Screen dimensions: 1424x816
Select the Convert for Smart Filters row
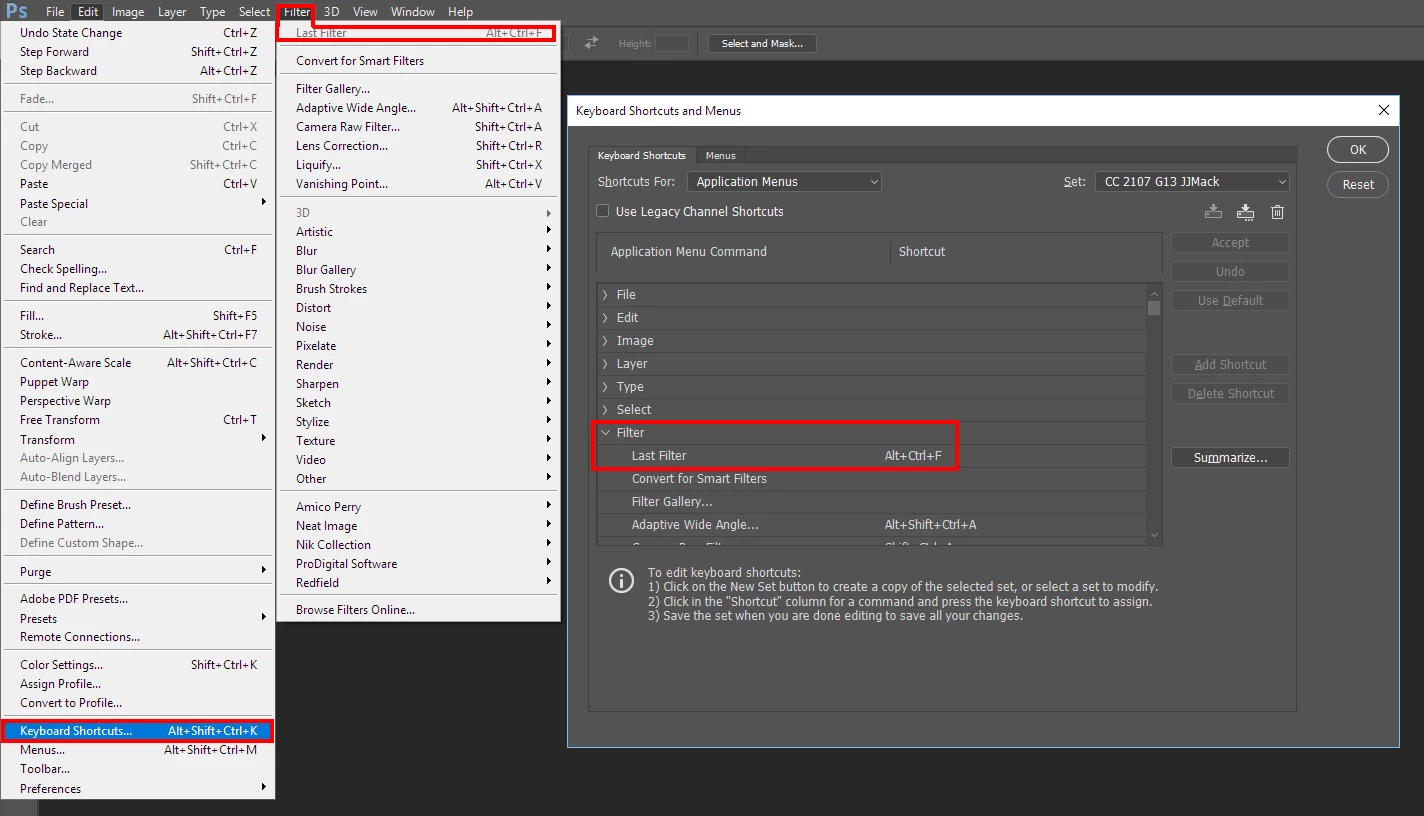click(872, 479)
